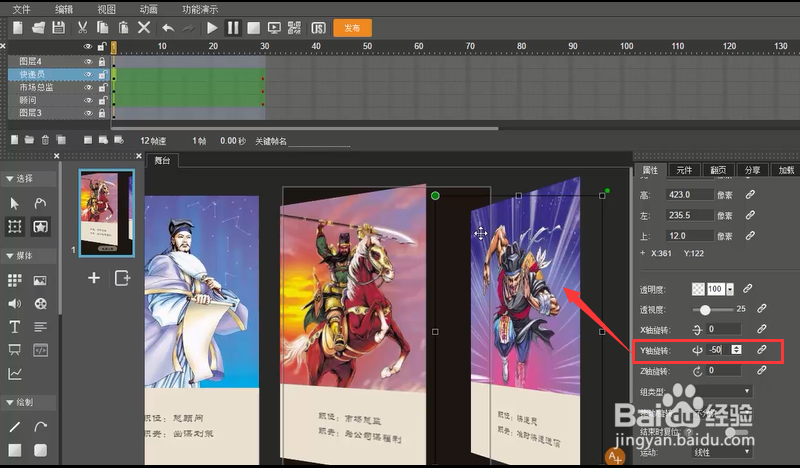The width and height of the screenshot is (800, 468).
Task: Save project with floppy disk icon
Action: point(59,28)
